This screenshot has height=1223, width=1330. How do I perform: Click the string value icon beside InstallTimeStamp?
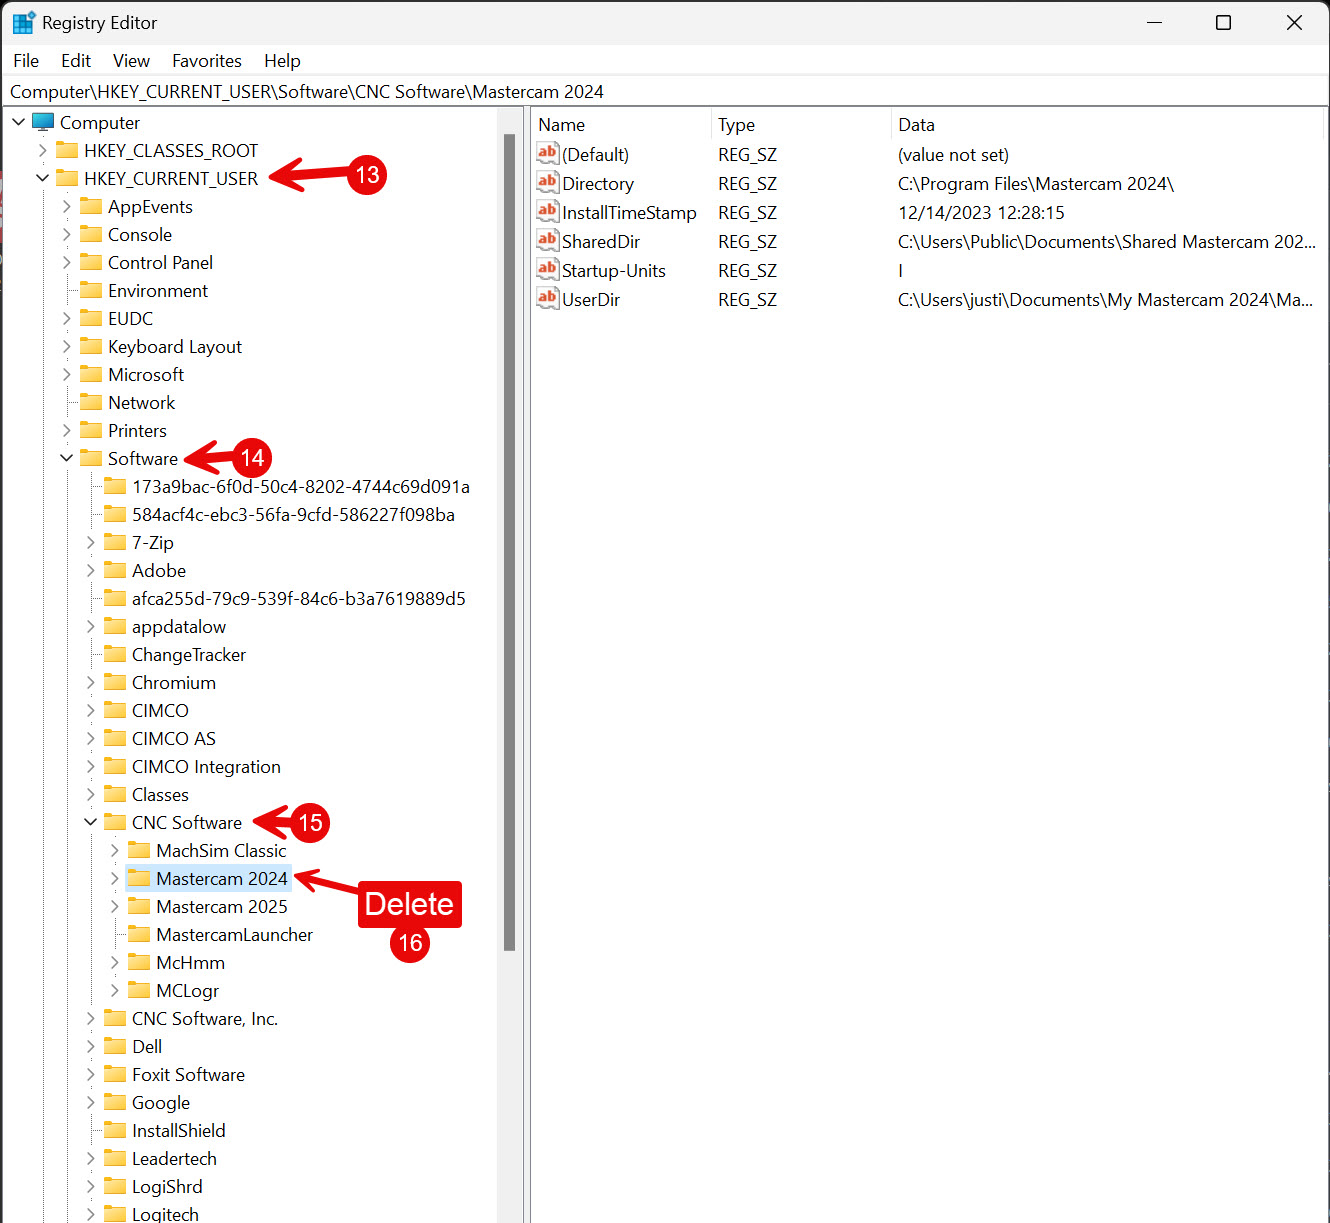click(548, 211)
